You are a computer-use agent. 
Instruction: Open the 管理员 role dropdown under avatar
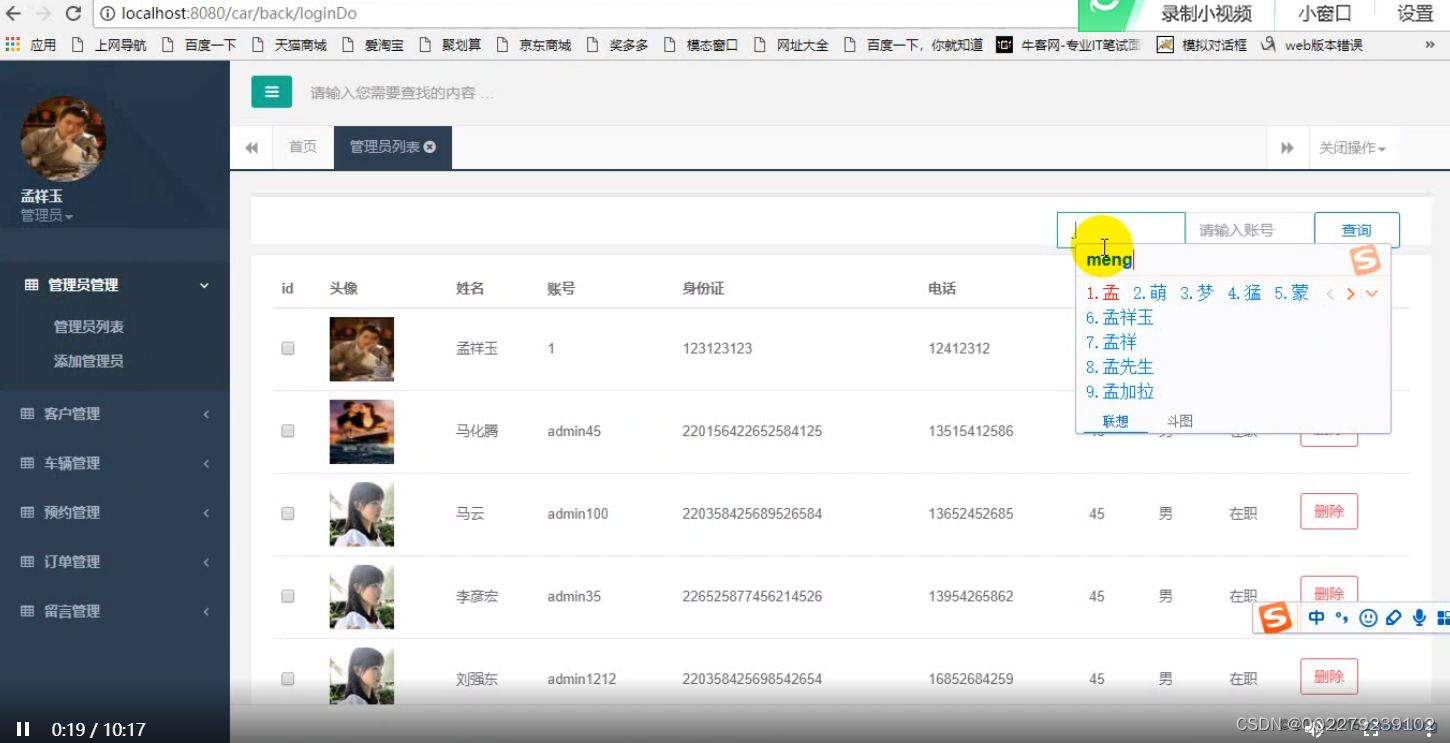click(45, 215)
